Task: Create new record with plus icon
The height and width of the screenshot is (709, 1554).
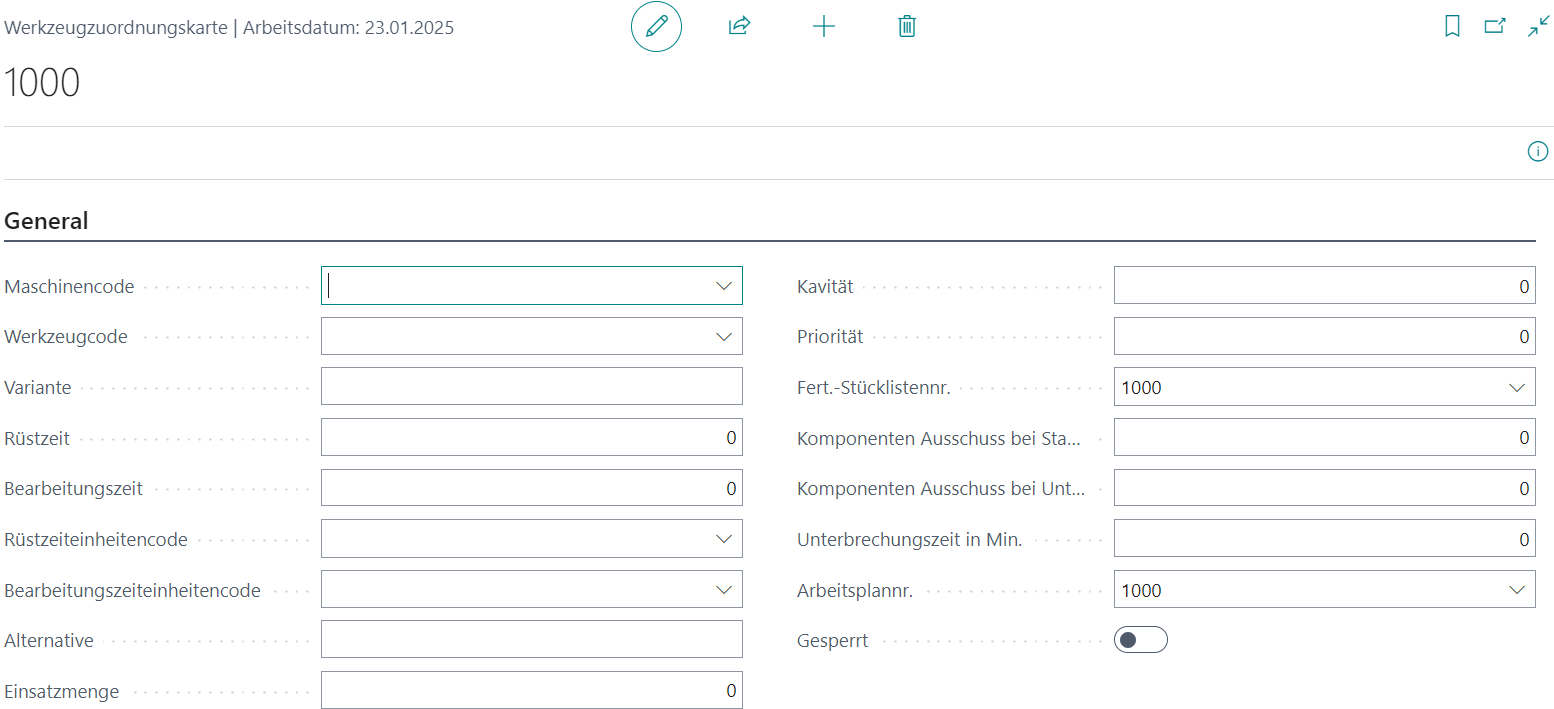Action: click(x=823, y=27)
